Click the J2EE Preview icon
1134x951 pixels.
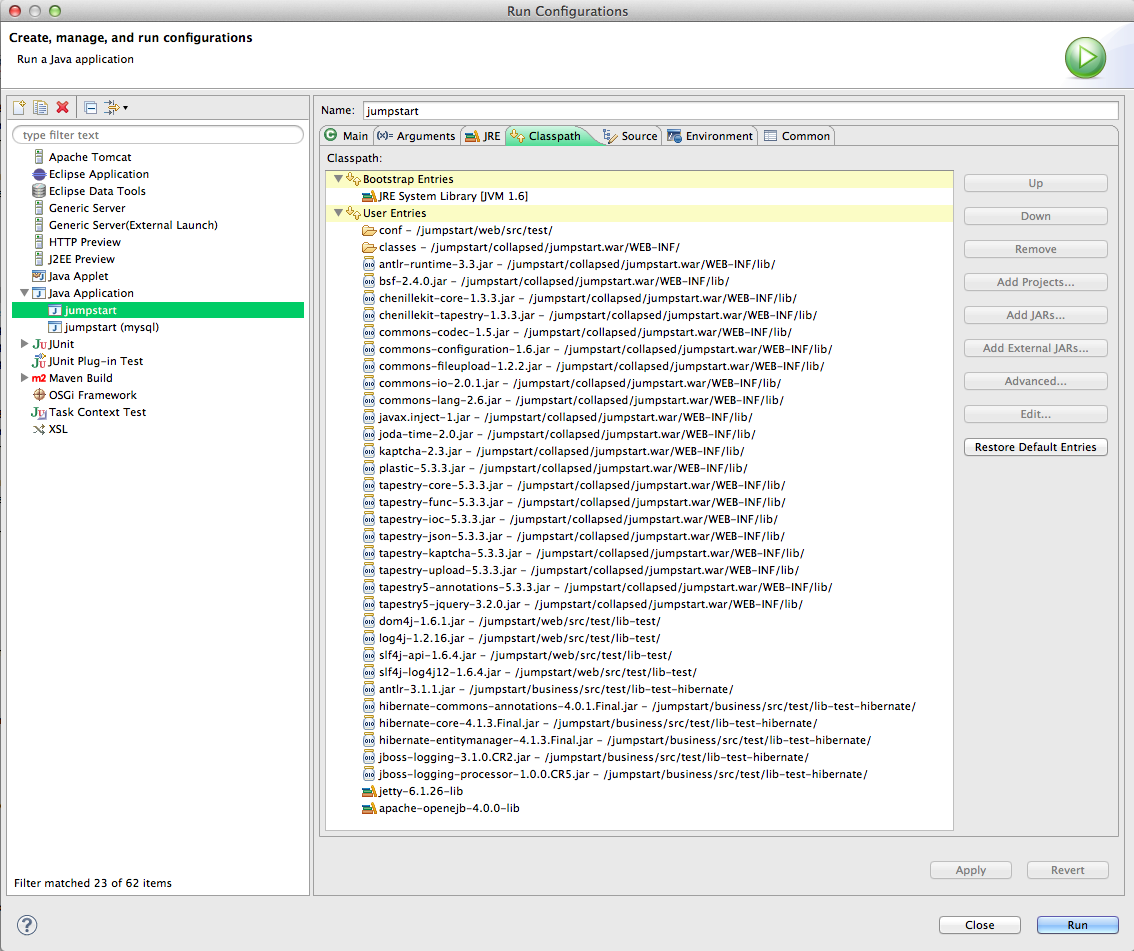[x=39, y=259]
